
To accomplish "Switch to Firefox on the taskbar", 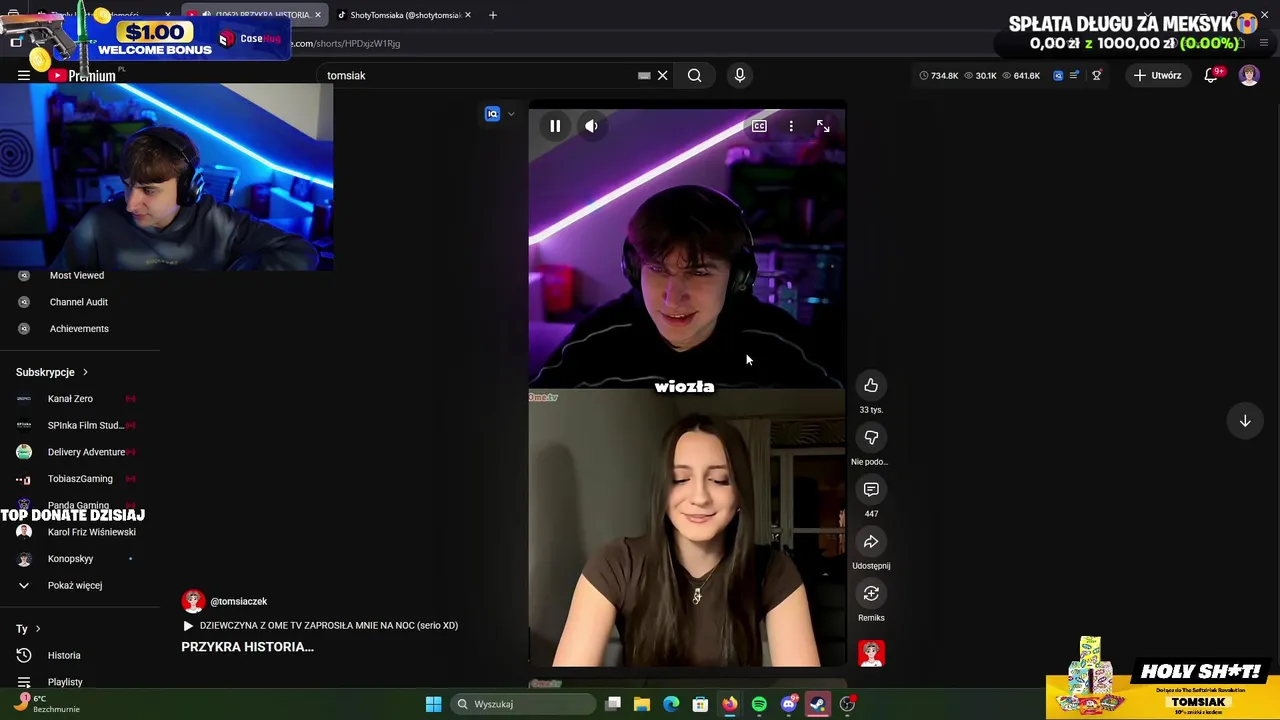I will point(730,704).
